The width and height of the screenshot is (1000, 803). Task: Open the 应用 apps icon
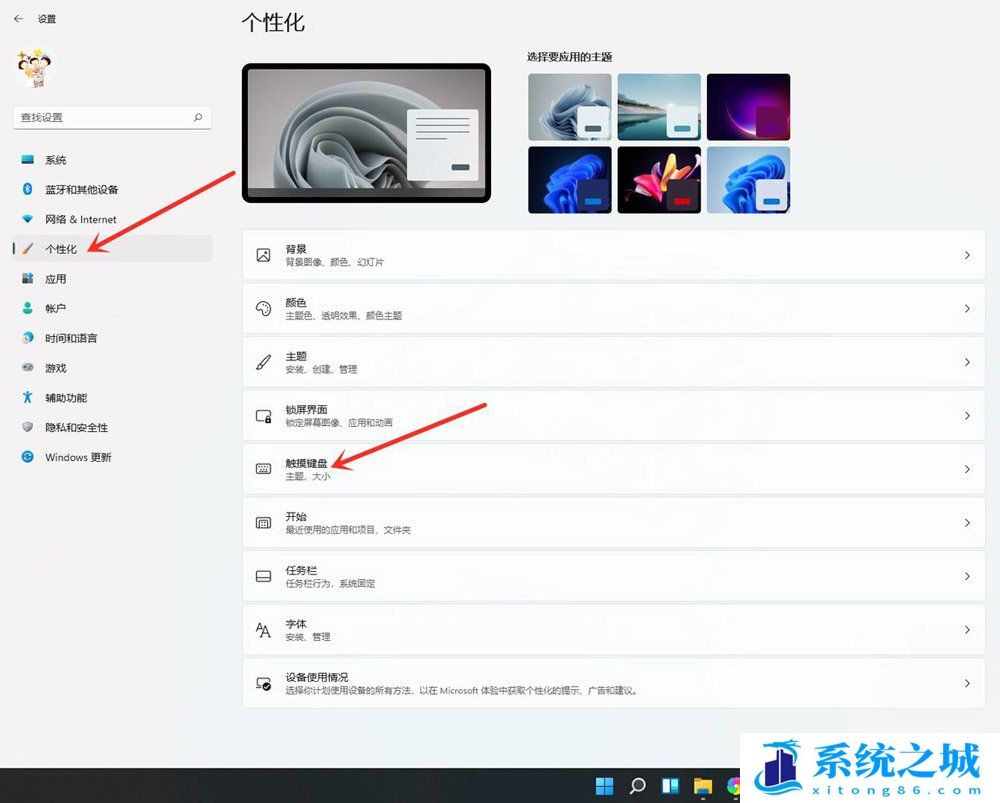coord(27,278)
